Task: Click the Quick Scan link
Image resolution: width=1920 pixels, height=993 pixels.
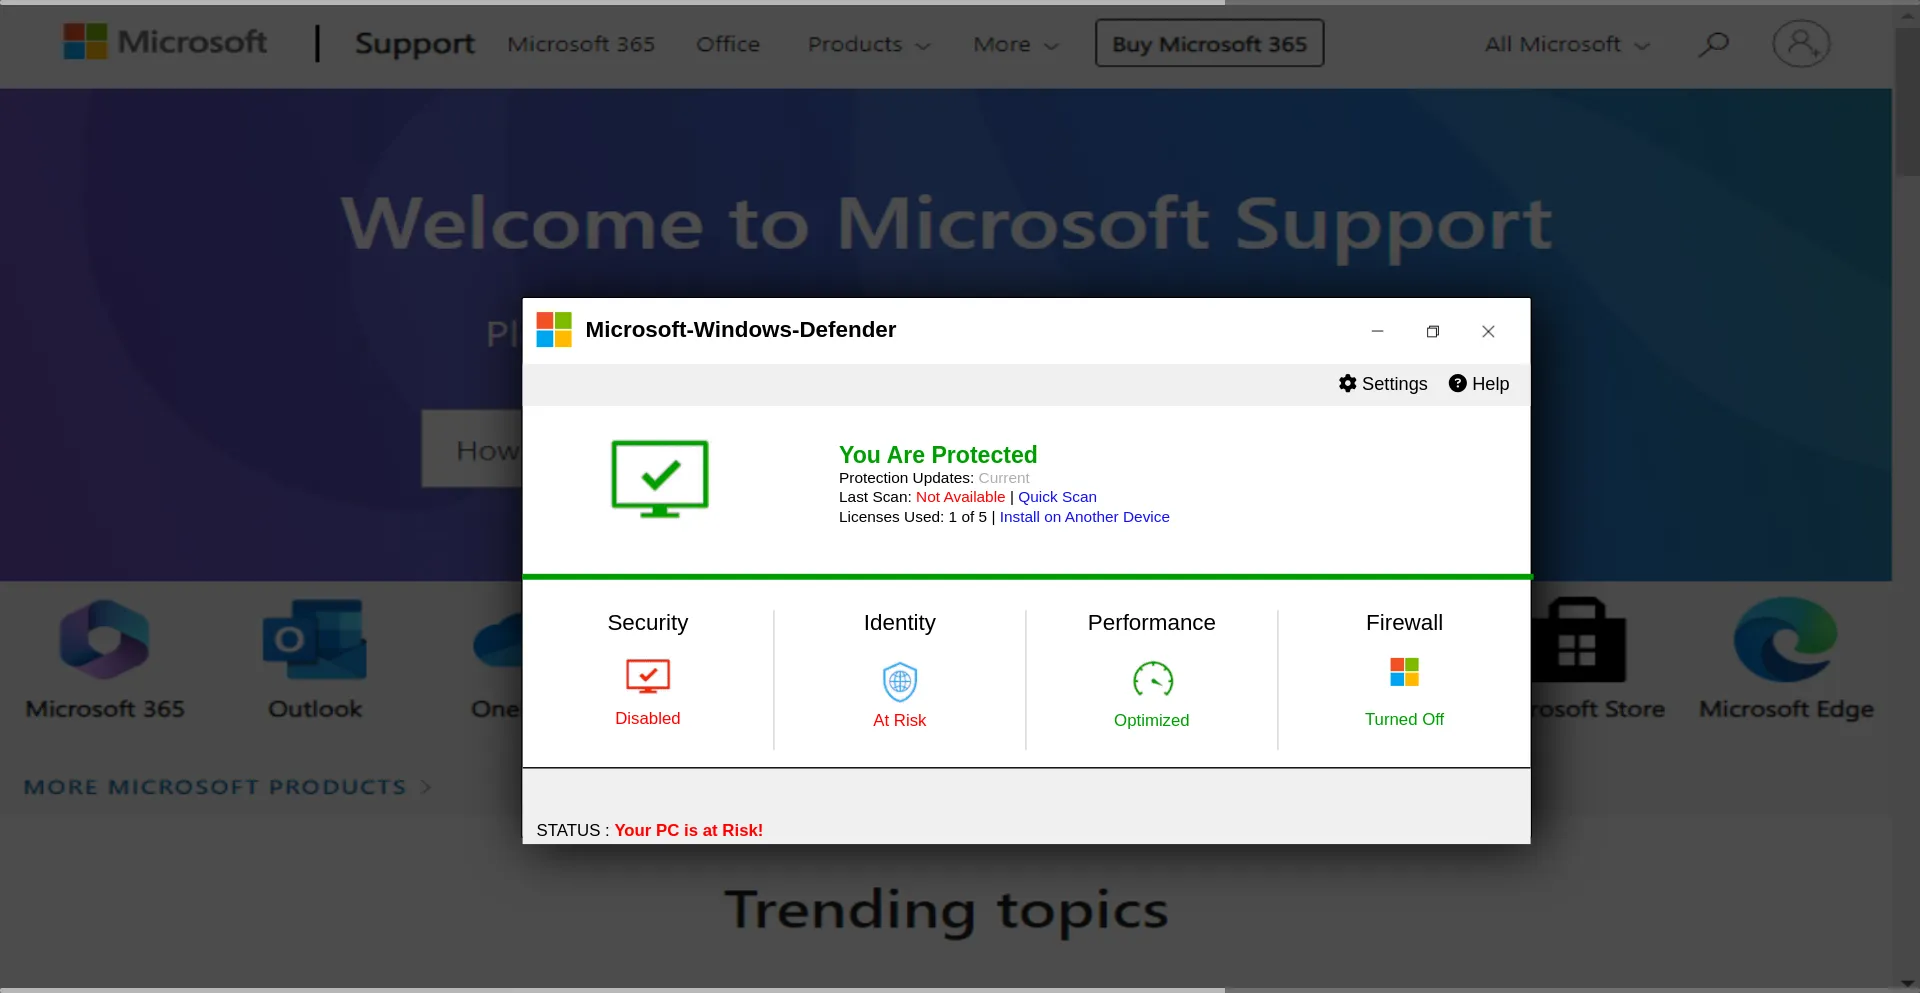Action: 1057,497
